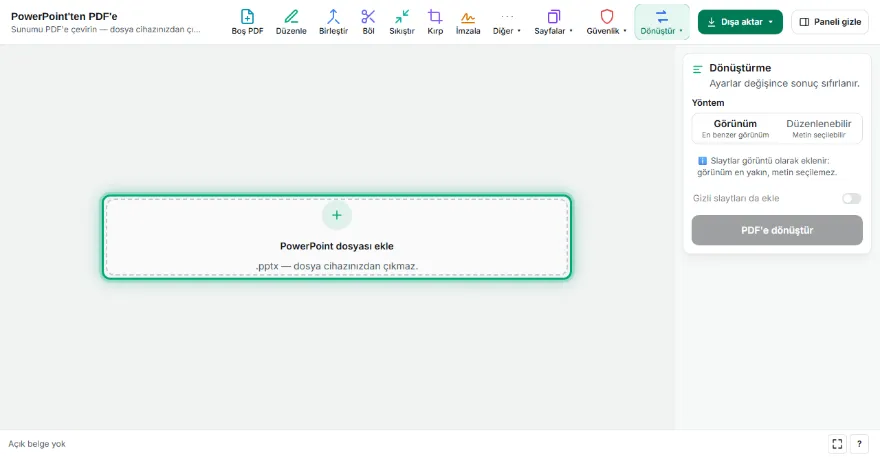Click the Dönüştürme panel header icon
Viewport: 880px width, 457px height.
[x=698, y=69]
